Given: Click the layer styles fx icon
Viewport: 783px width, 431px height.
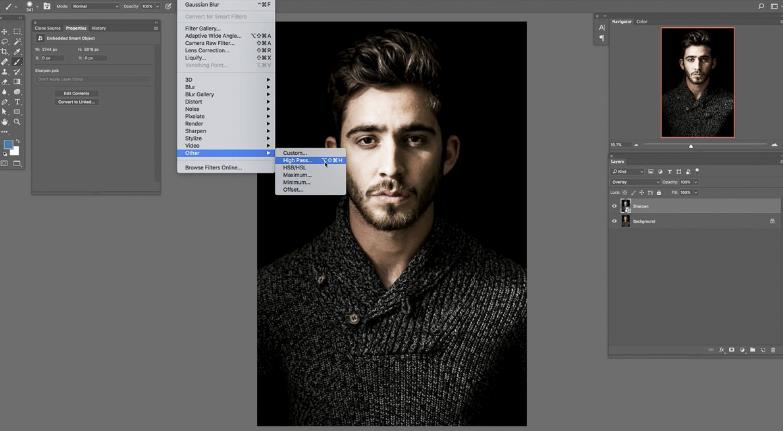Looking at the screenshot, I should [722, 350].
